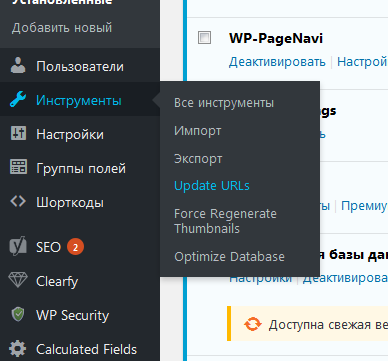Open Optimize Database tool
Image resolution: width=388 pixels, height=361 pixels.
[229, 257]
